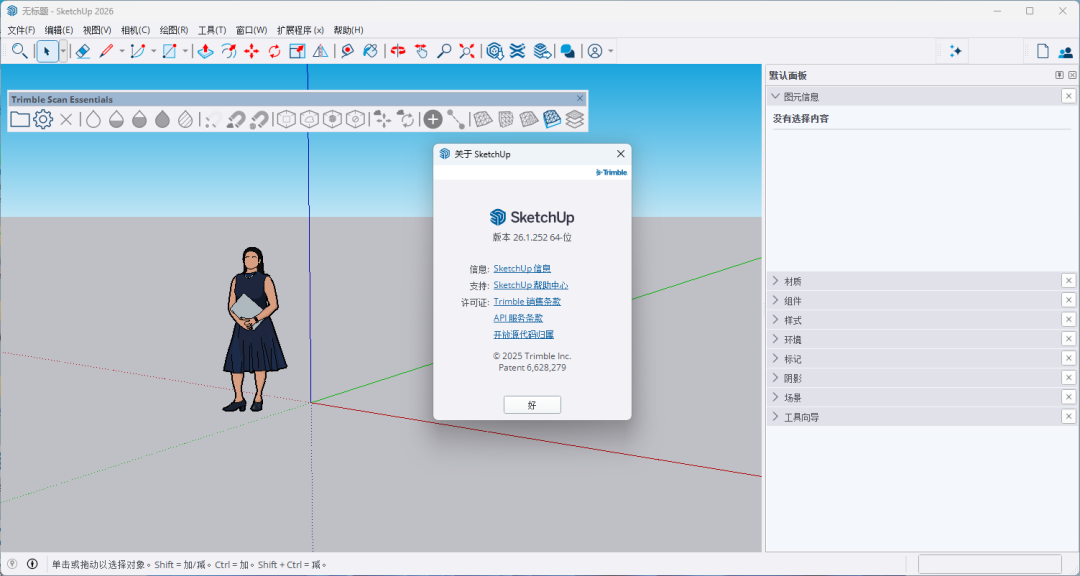Select the arrow Select tool
Screen dimensions: 1080x576
tap(48, 51)
